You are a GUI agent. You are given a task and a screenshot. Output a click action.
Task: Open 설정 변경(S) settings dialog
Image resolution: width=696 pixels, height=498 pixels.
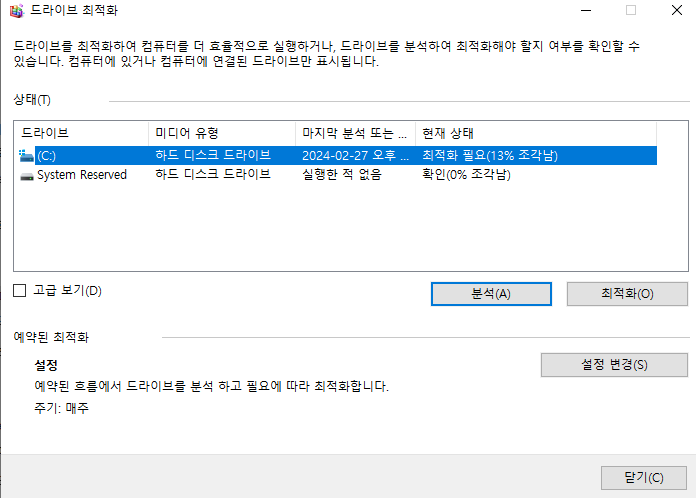[x=614, y=365]
